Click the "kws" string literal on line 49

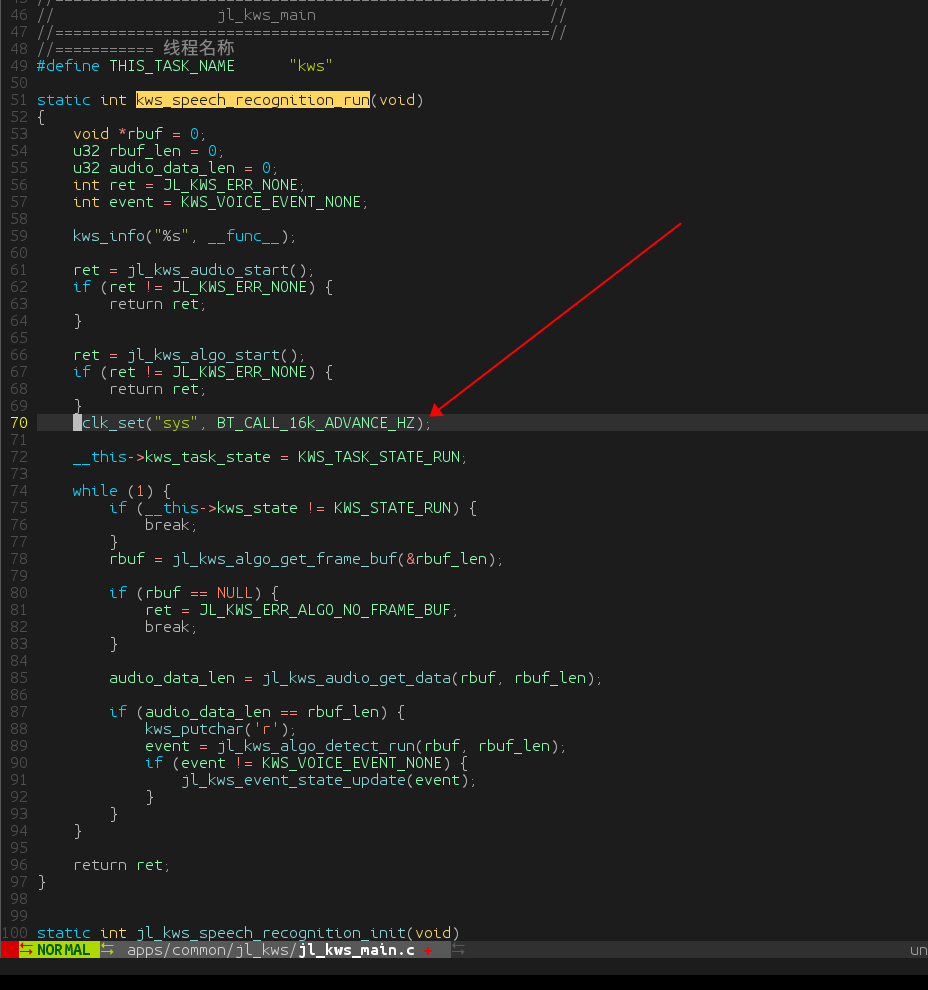(x=311, y=66)
